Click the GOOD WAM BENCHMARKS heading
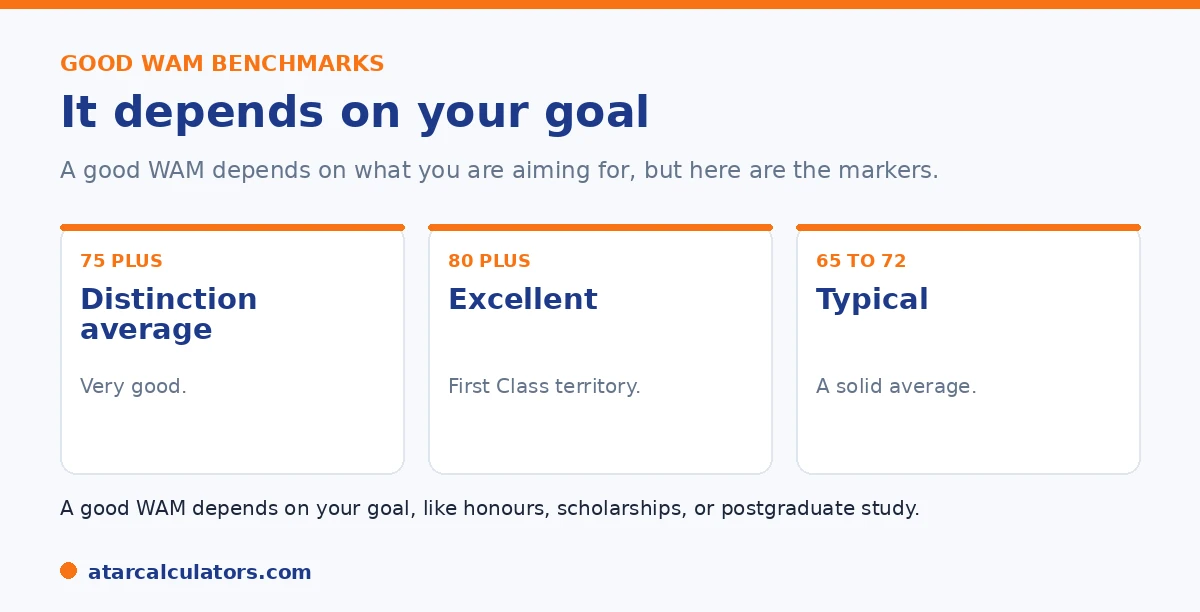 (x=222, y=64)
